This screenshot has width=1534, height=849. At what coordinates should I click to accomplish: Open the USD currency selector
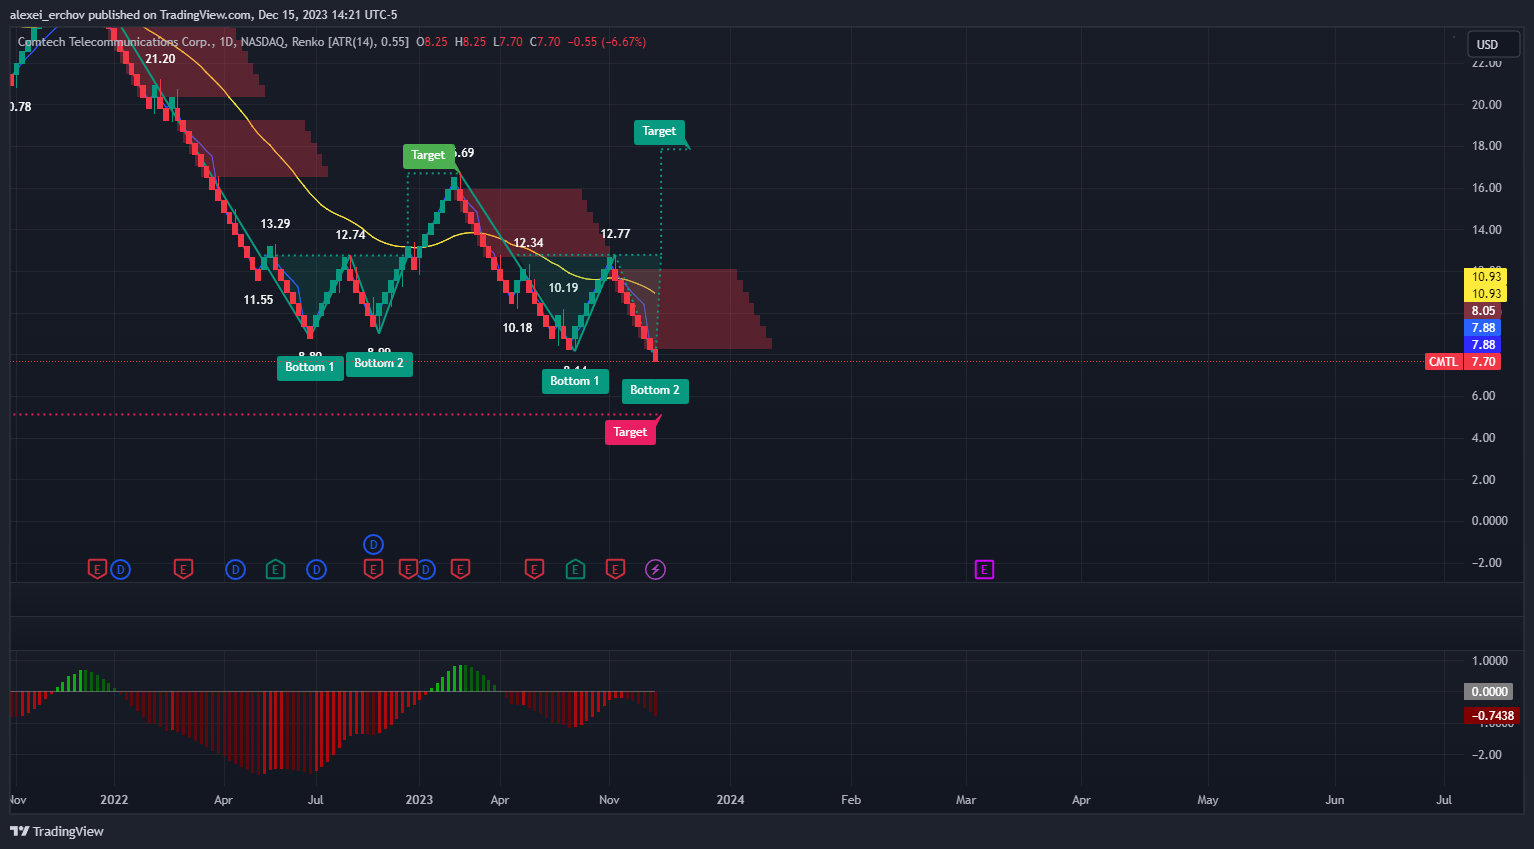[1493, 44]
